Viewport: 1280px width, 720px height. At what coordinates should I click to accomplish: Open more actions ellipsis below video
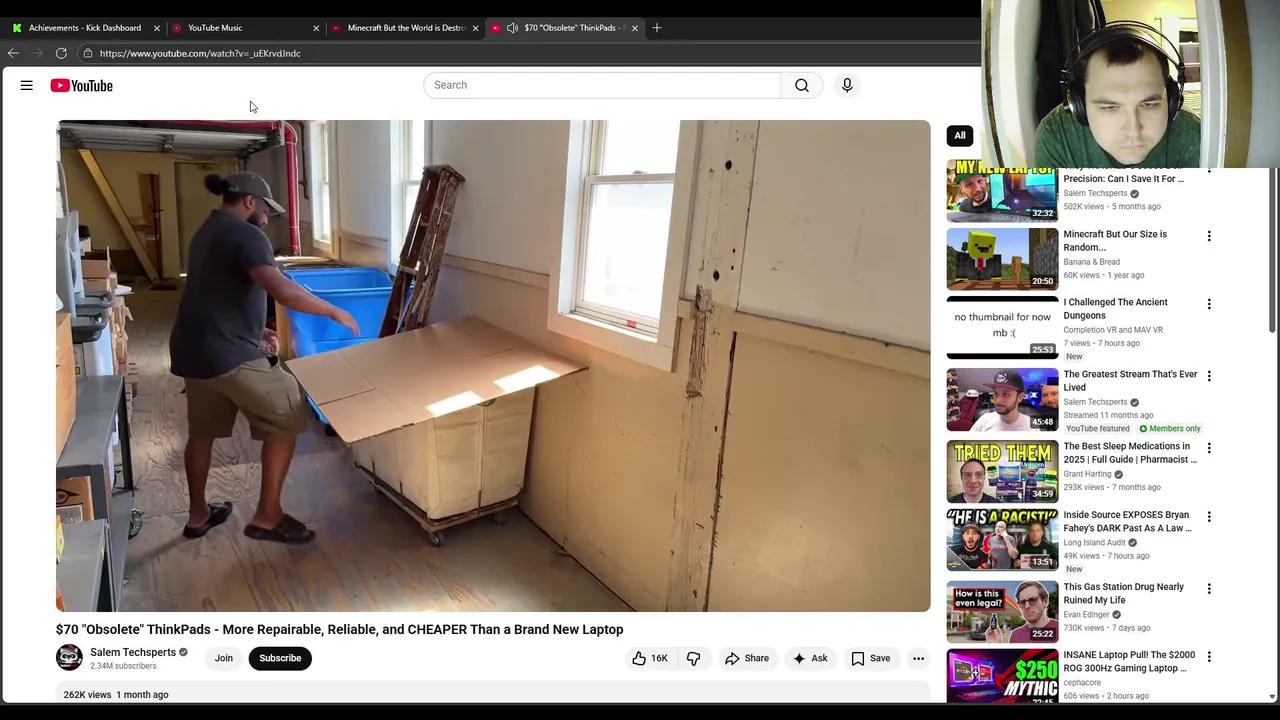pos(918,658)
